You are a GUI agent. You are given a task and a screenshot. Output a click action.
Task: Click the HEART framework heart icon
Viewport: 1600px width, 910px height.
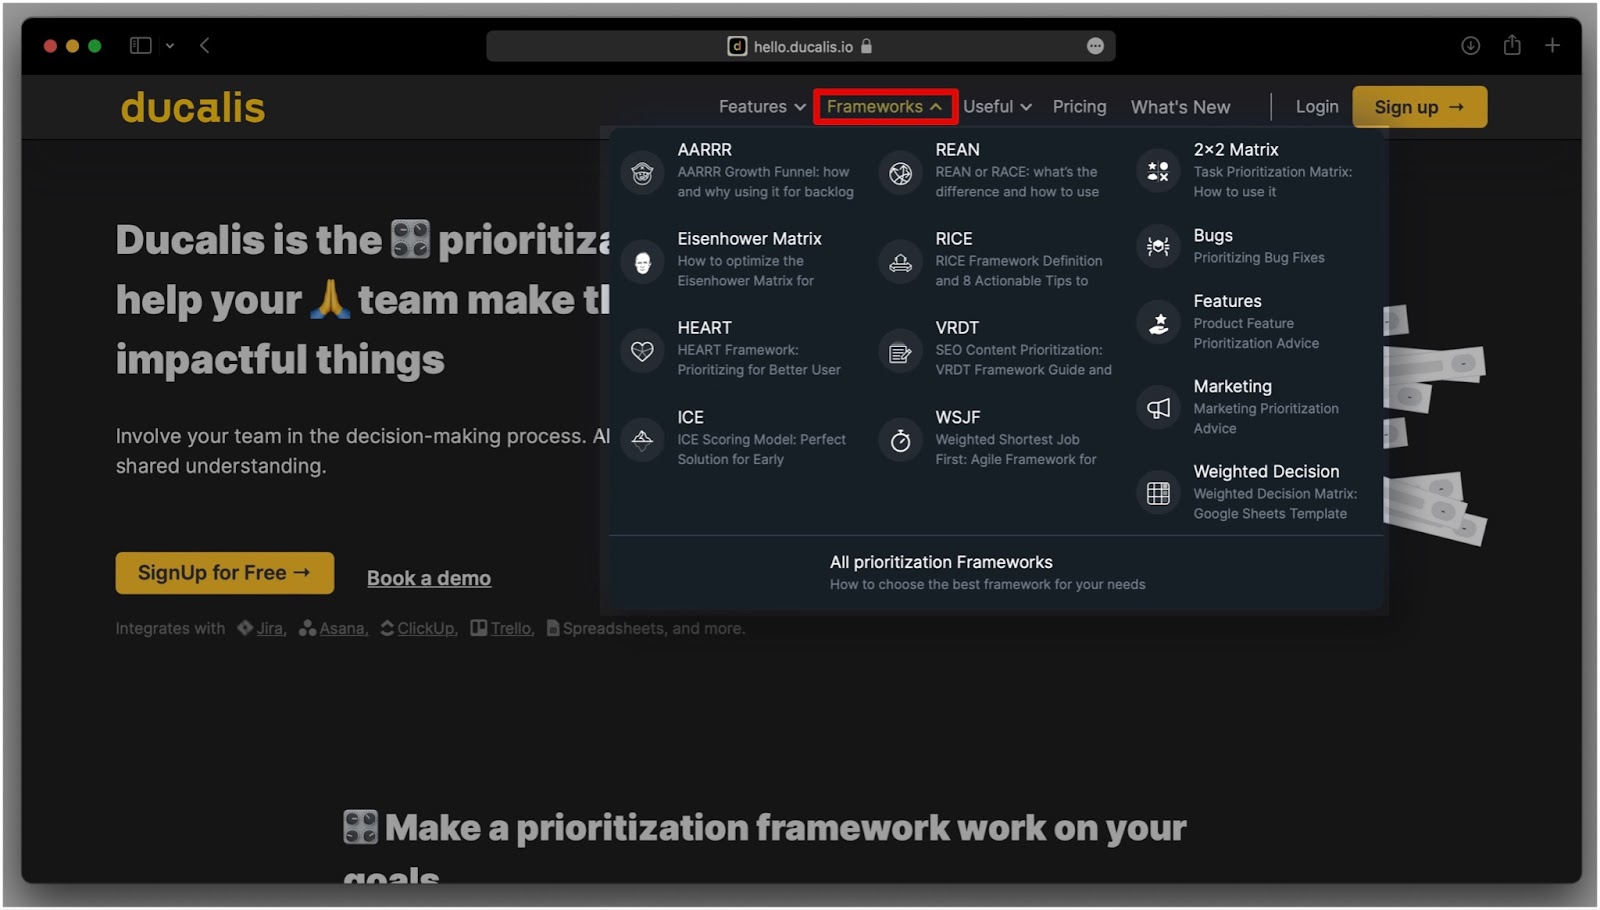(x=642, y=351)
